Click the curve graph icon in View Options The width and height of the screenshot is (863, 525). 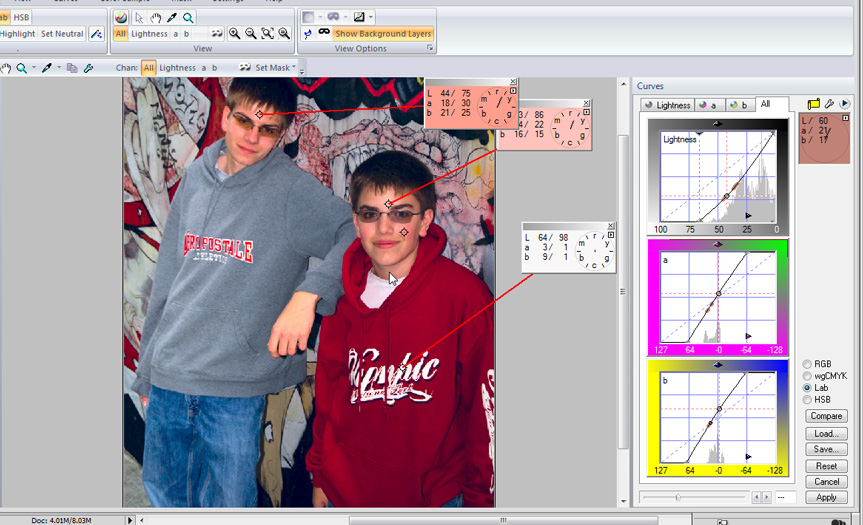359,17
